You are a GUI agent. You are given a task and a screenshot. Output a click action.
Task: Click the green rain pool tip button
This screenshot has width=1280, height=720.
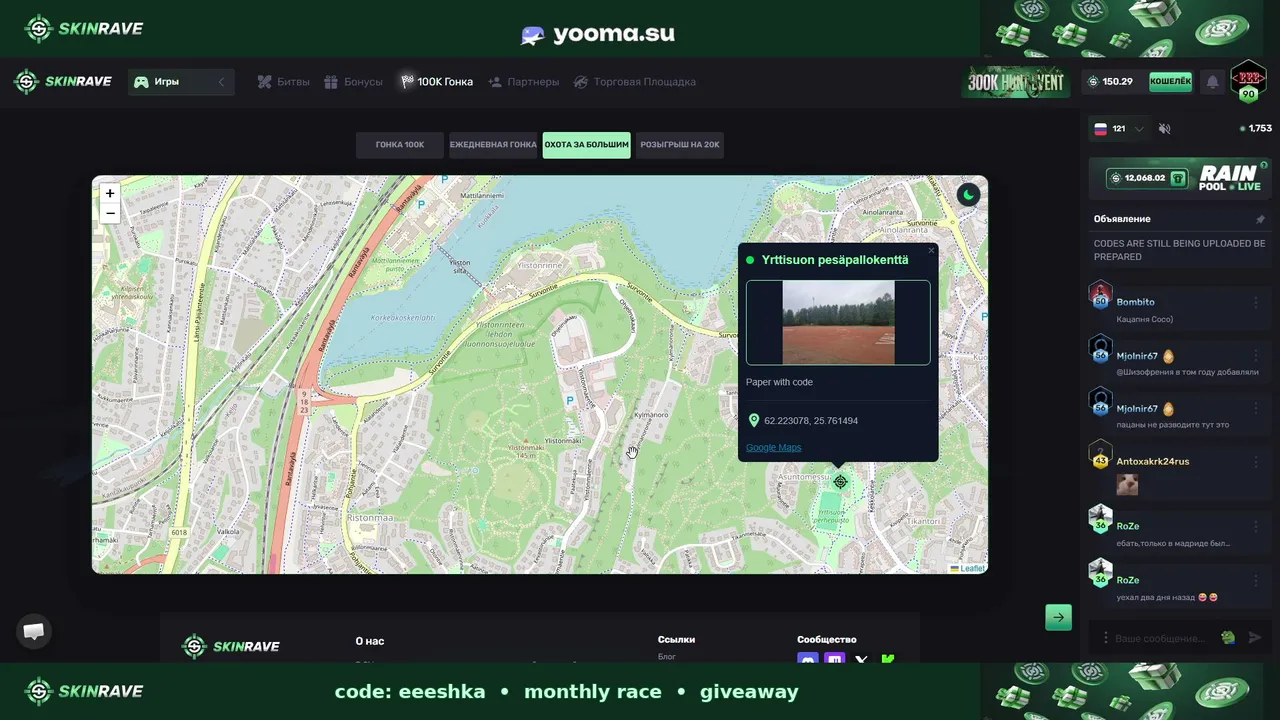(x=1178, y=178)
